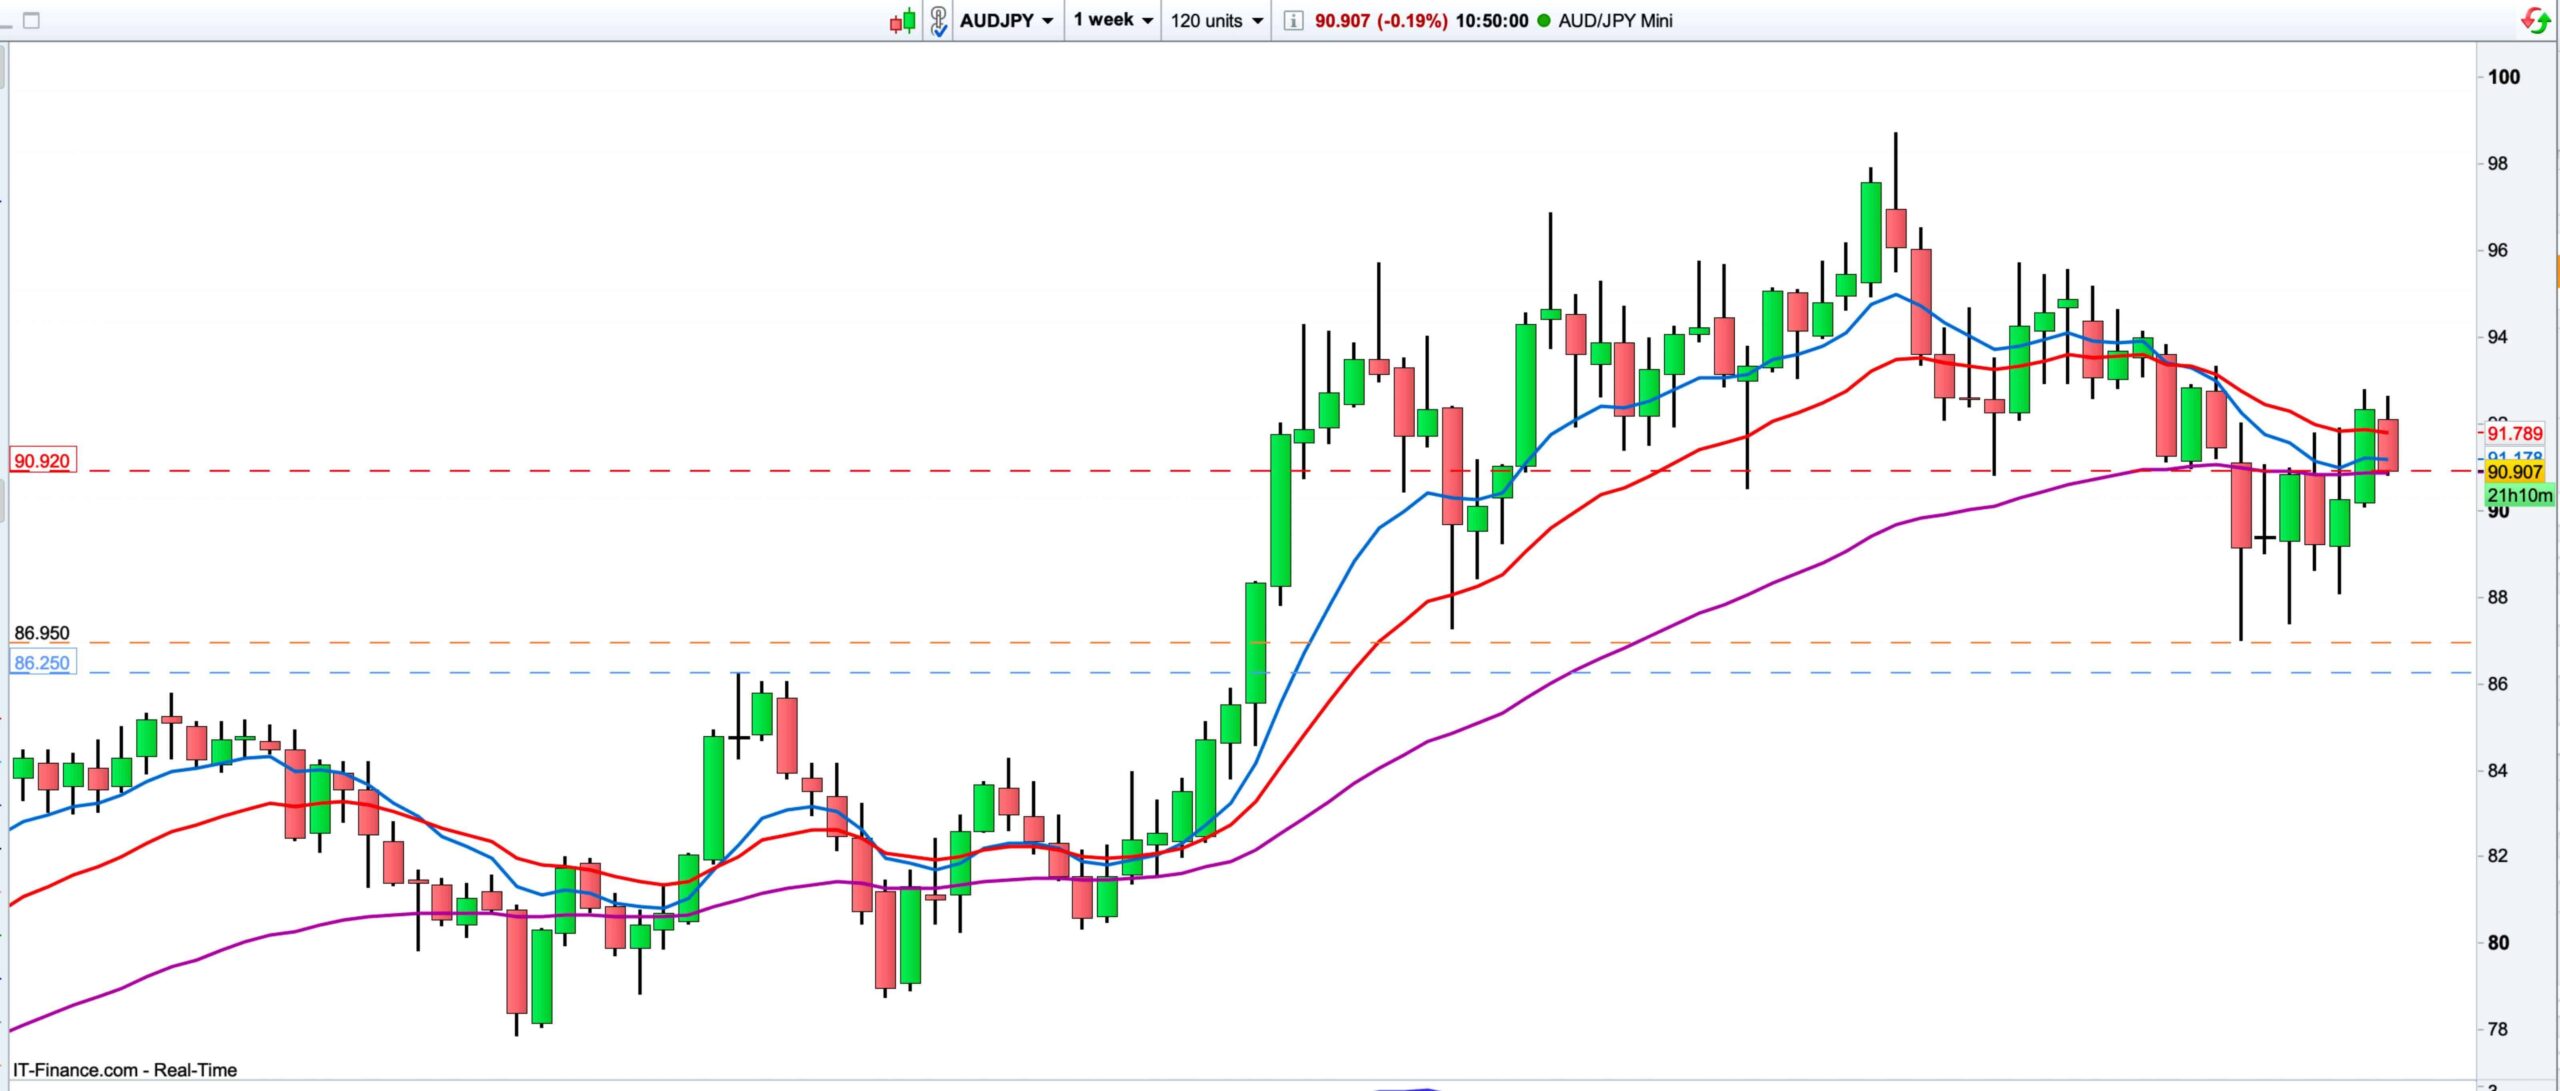This screenshot has width=2560, height=1091.
Task: Click the chain link chart-linking icon
Action: (x=938, y=21)
